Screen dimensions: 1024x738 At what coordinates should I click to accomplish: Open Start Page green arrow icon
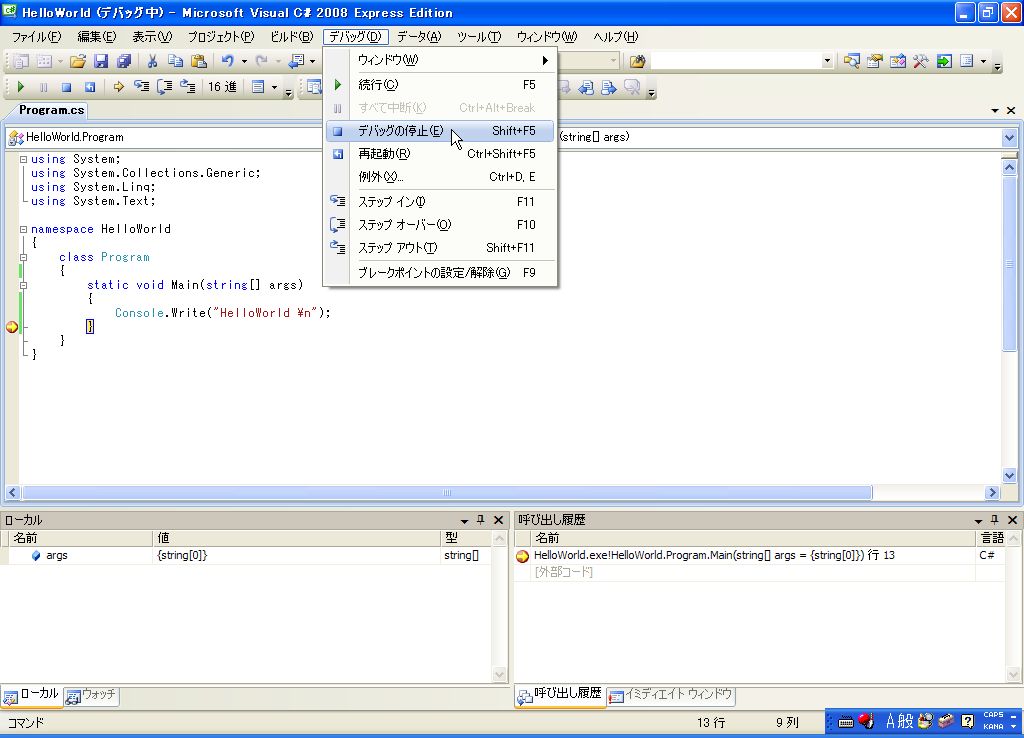944,61
